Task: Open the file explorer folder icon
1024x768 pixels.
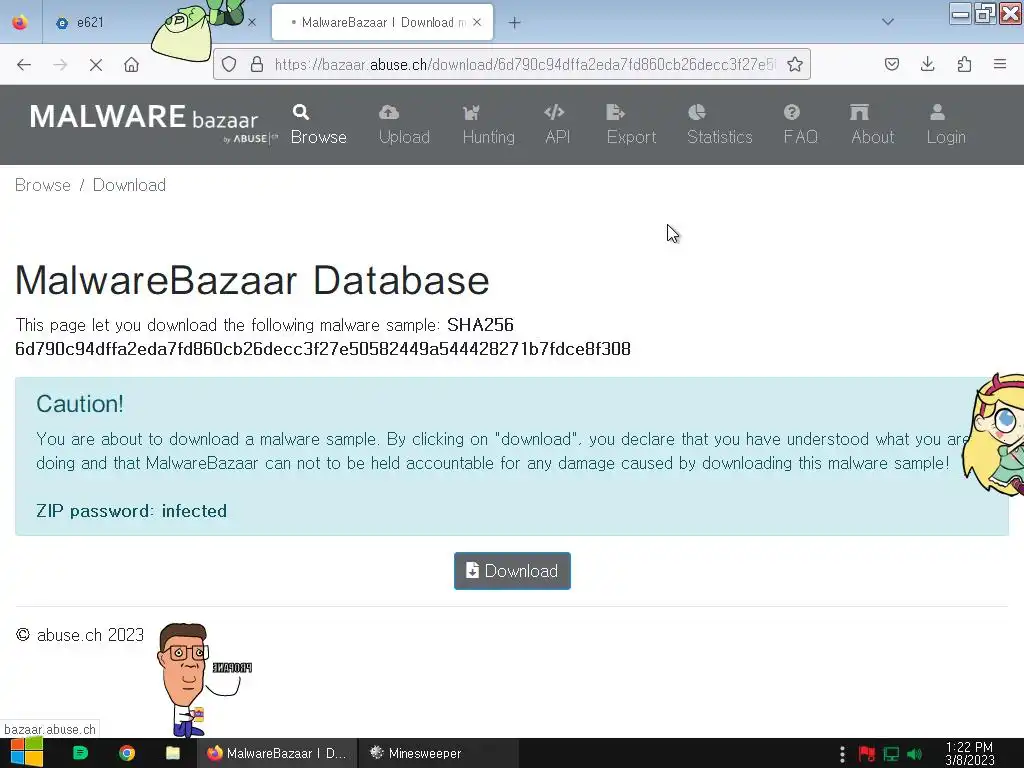Action: (x=173, y=753)
